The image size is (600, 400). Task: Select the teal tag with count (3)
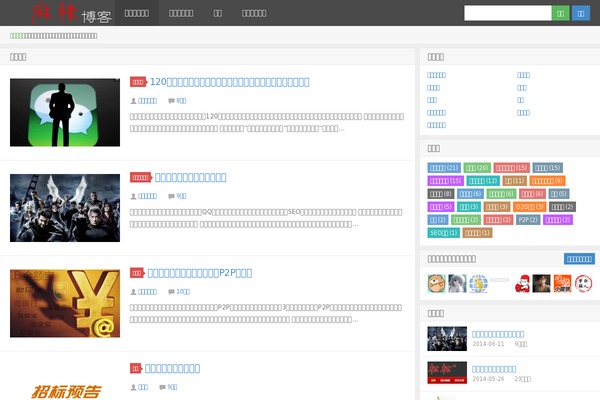tap(469, 207)
